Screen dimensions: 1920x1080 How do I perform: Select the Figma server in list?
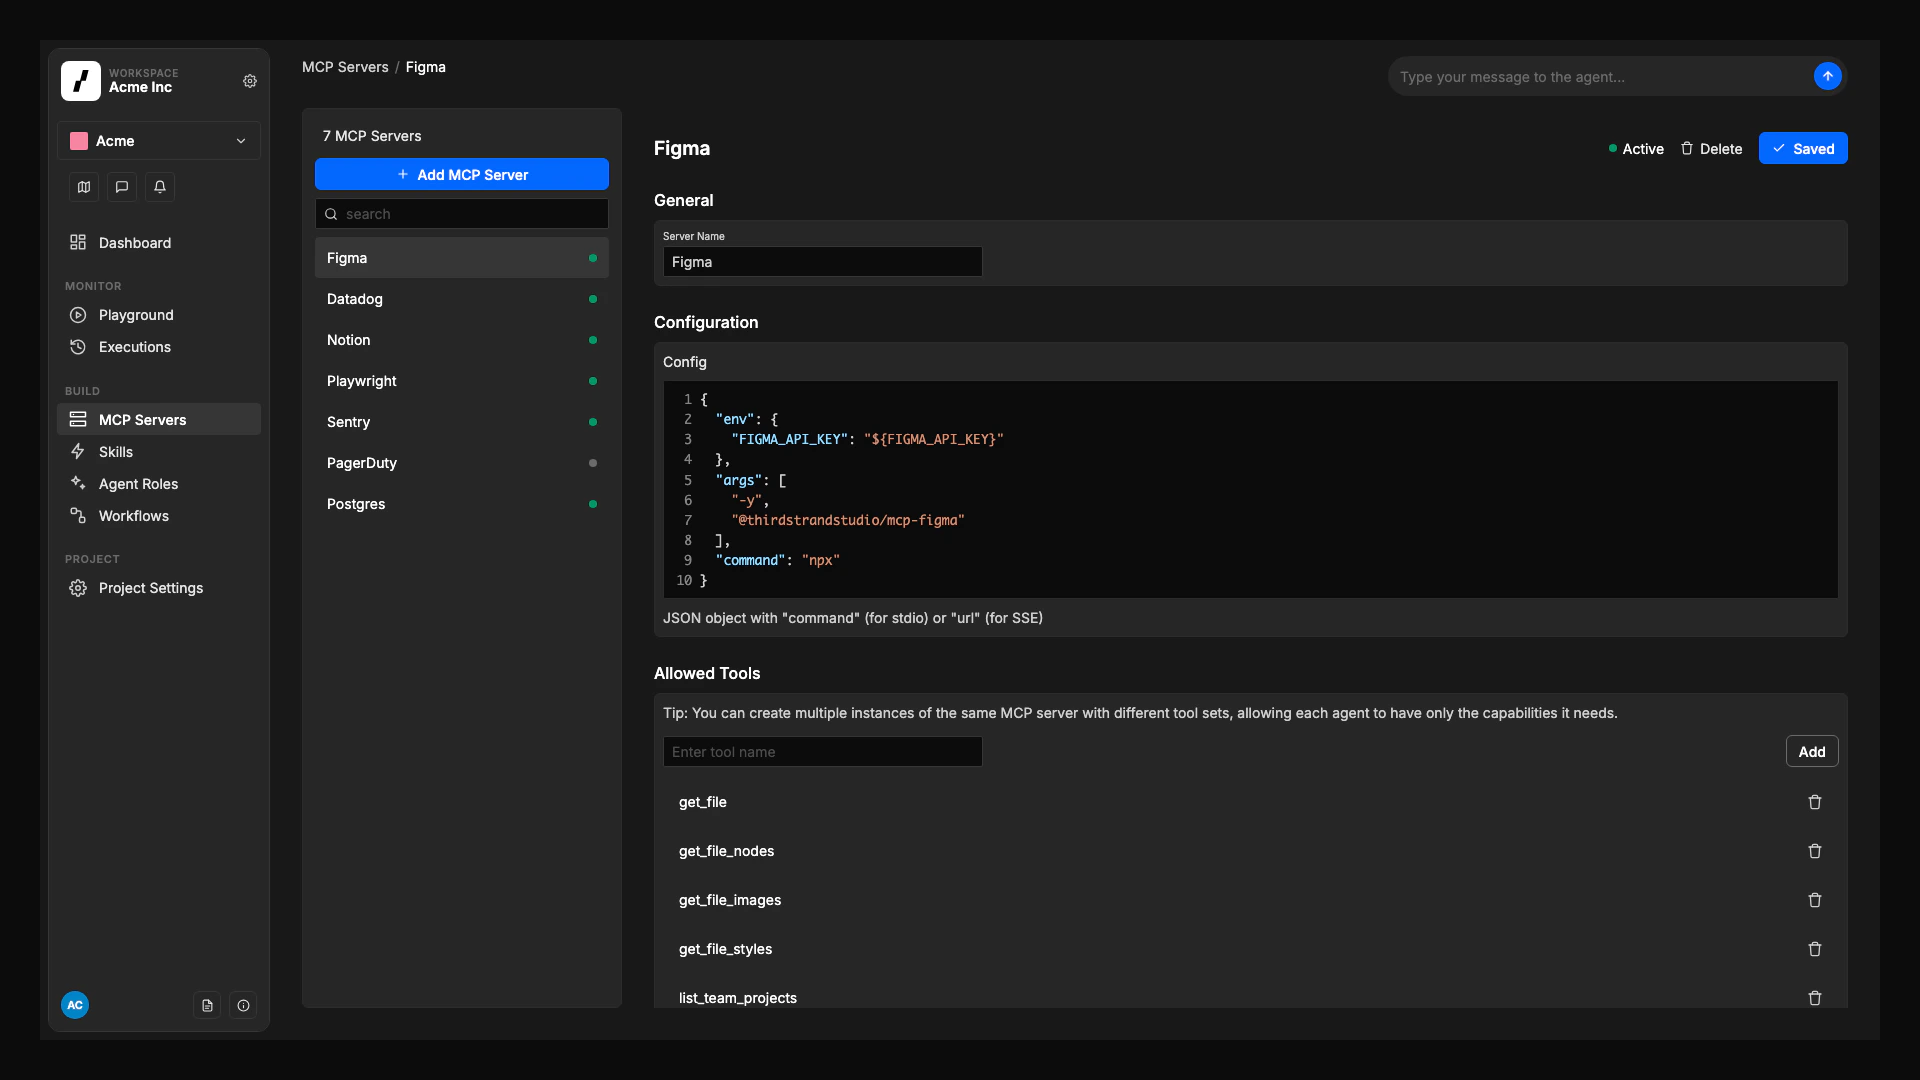click(462, 258)
